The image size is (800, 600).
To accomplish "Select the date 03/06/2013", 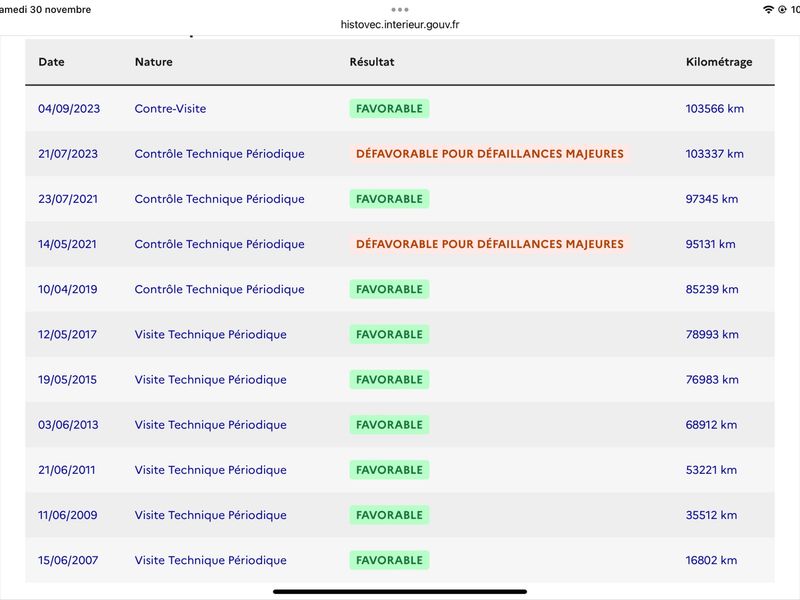I will click(68, 424).
